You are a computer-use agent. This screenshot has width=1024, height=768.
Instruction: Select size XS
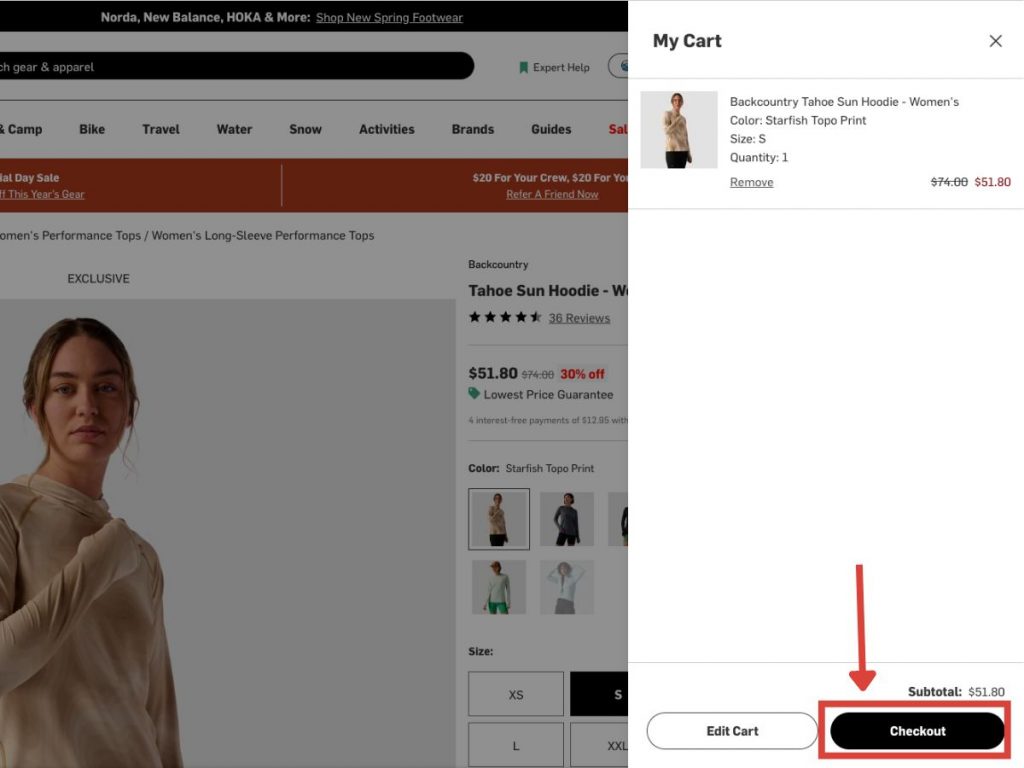point(516,694)
